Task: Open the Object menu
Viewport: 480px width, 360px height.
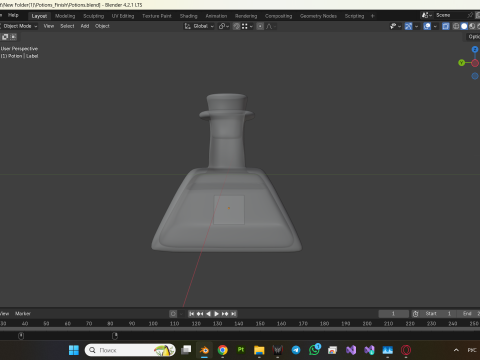Action: coord(102,26)
